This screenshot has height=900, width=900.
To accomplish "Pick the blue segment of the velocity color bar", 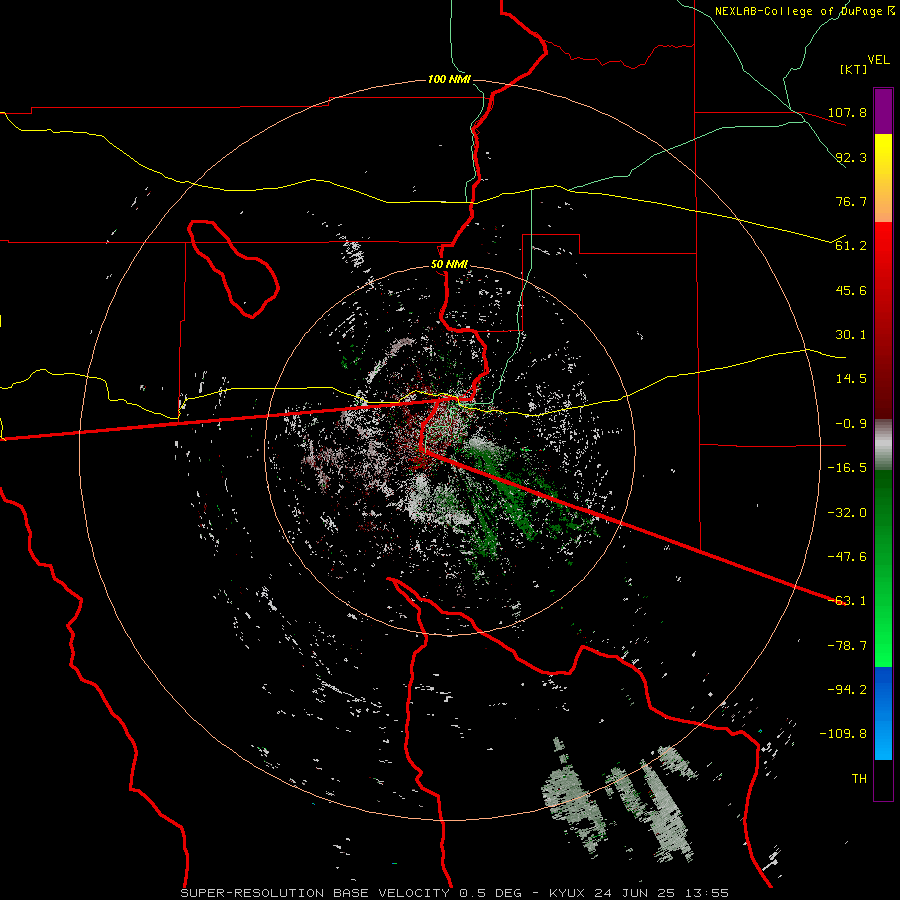I will coord(883,713).
